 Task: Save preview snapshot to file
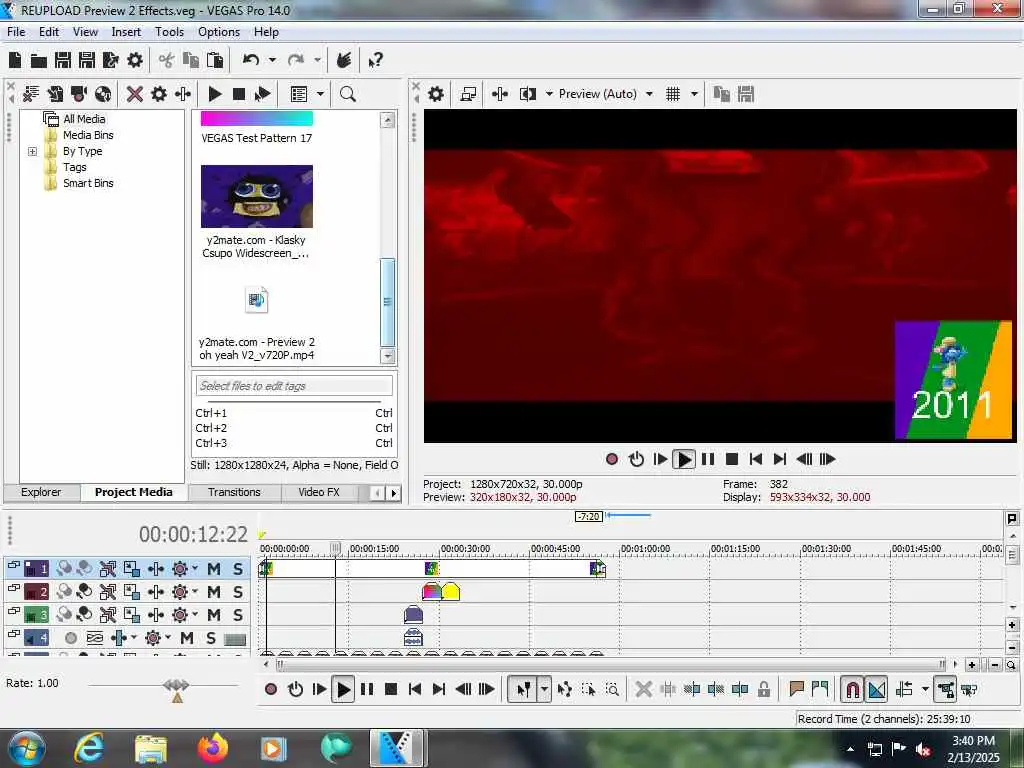click(746, 94)
